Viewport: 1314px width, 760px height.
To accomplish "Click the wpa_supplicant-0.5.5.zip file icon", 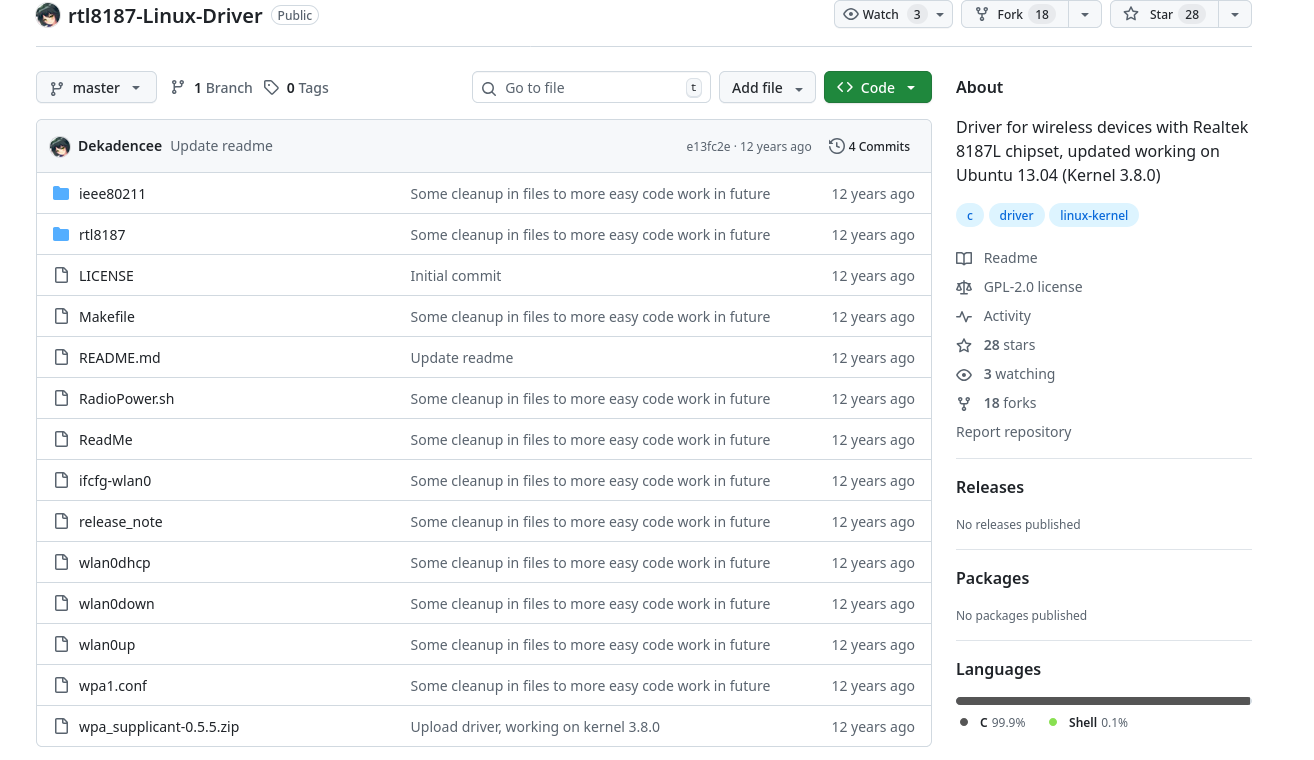I will point(61,727).
